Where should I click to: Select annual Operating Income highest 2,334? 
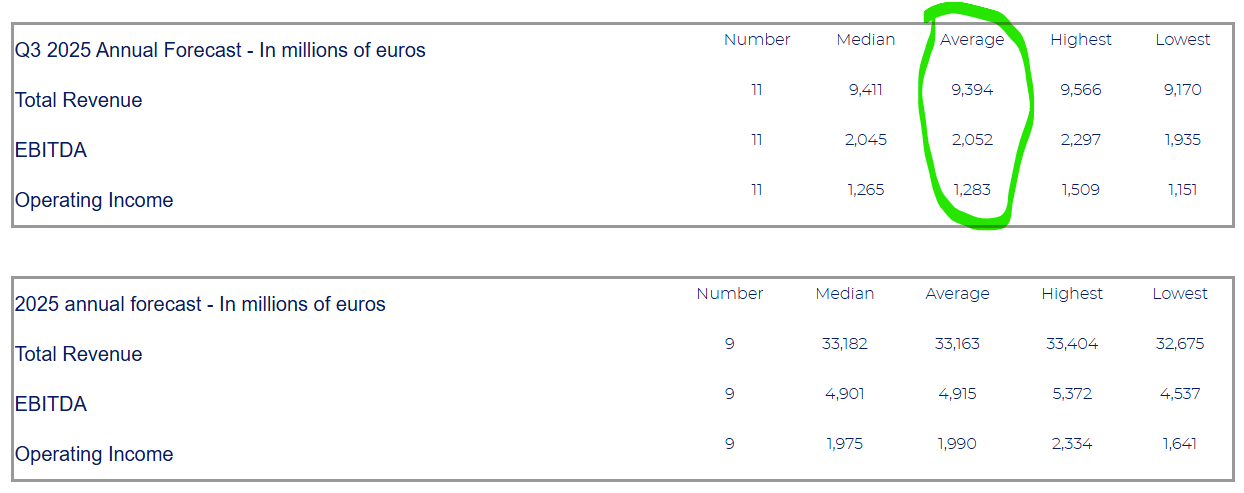tap(1072, 444)
